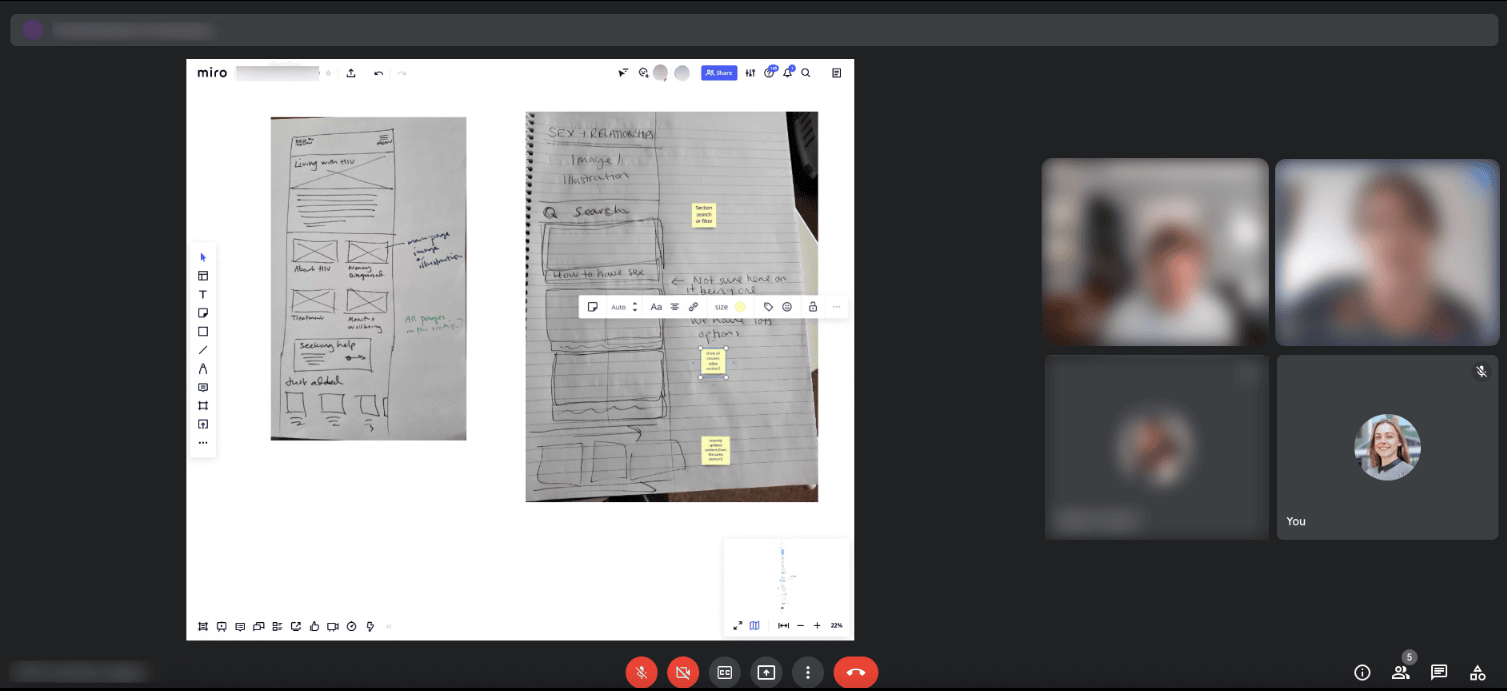Open the meeting chat panel
1507x691 pixels.
click(1439, 672)
